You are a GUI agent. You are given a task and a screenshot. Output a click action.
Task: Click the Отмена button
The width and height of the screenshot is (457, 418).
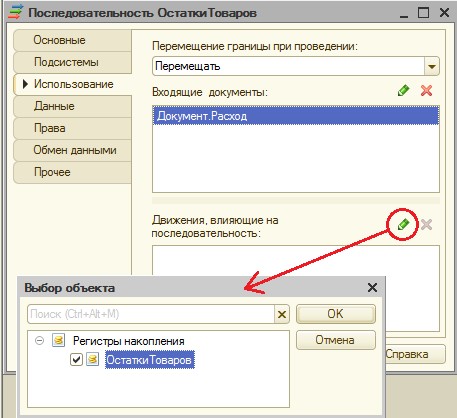(x=336, y=340)
